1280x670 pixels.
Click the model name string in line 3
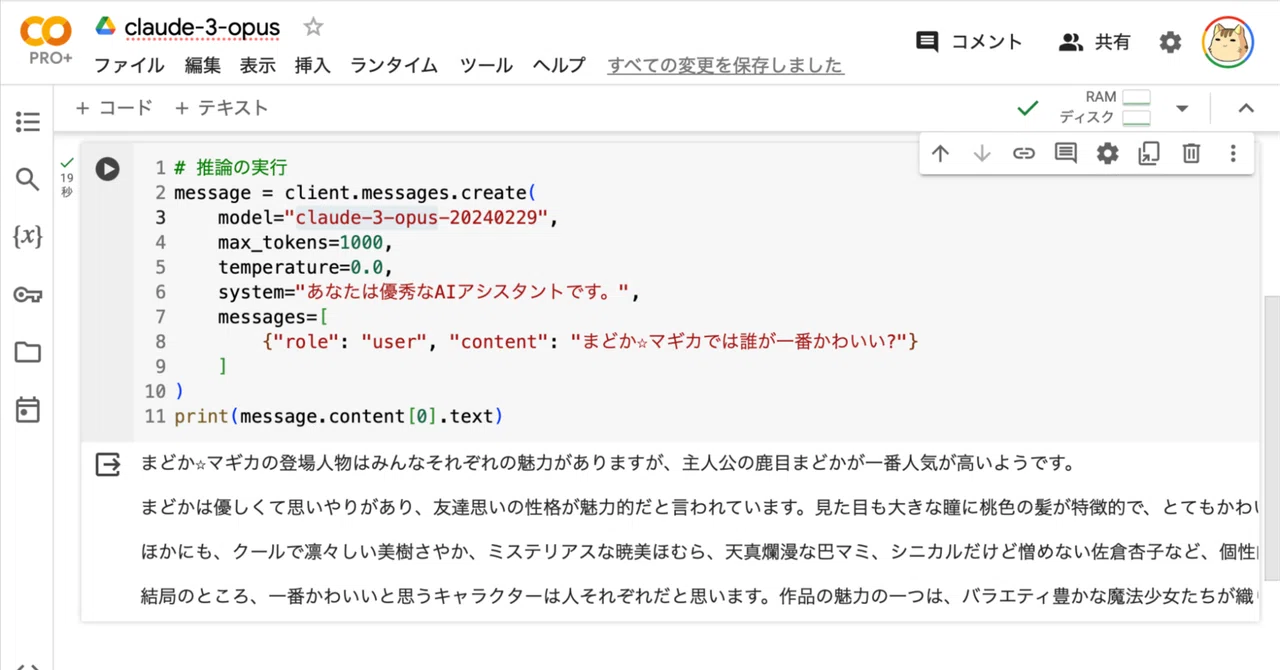[417, 217]
